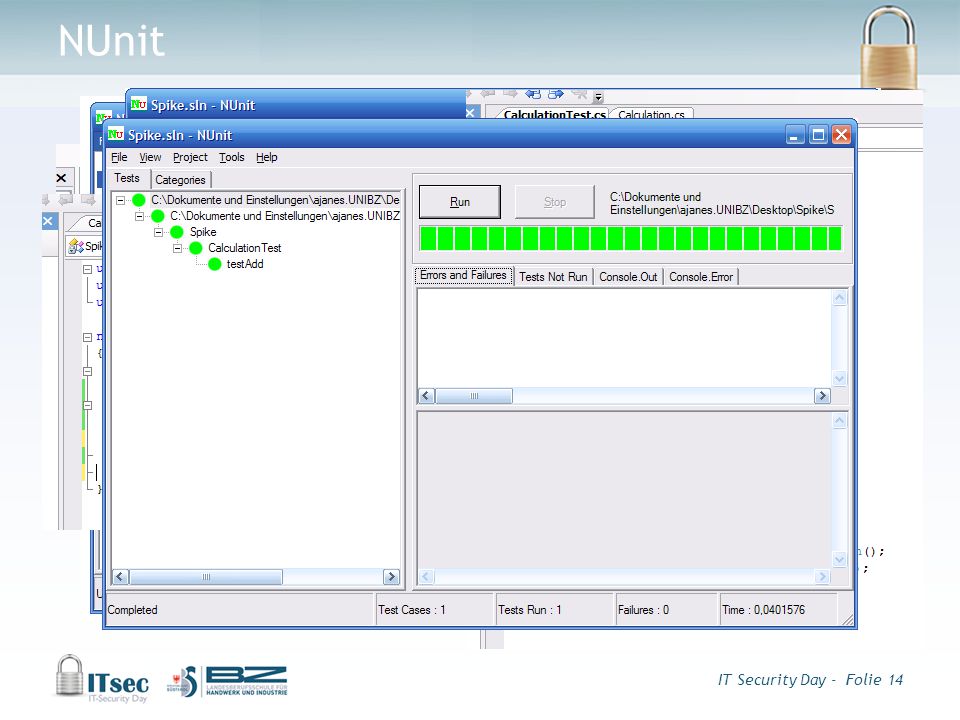Close the front NUnit window
960x720 pixels.
(x=841, y=135)
